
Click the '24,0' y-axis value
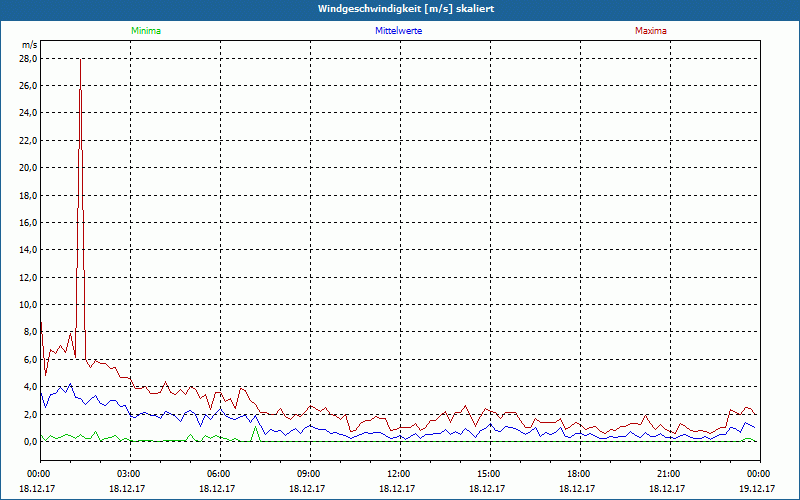[x=29, y=113]
